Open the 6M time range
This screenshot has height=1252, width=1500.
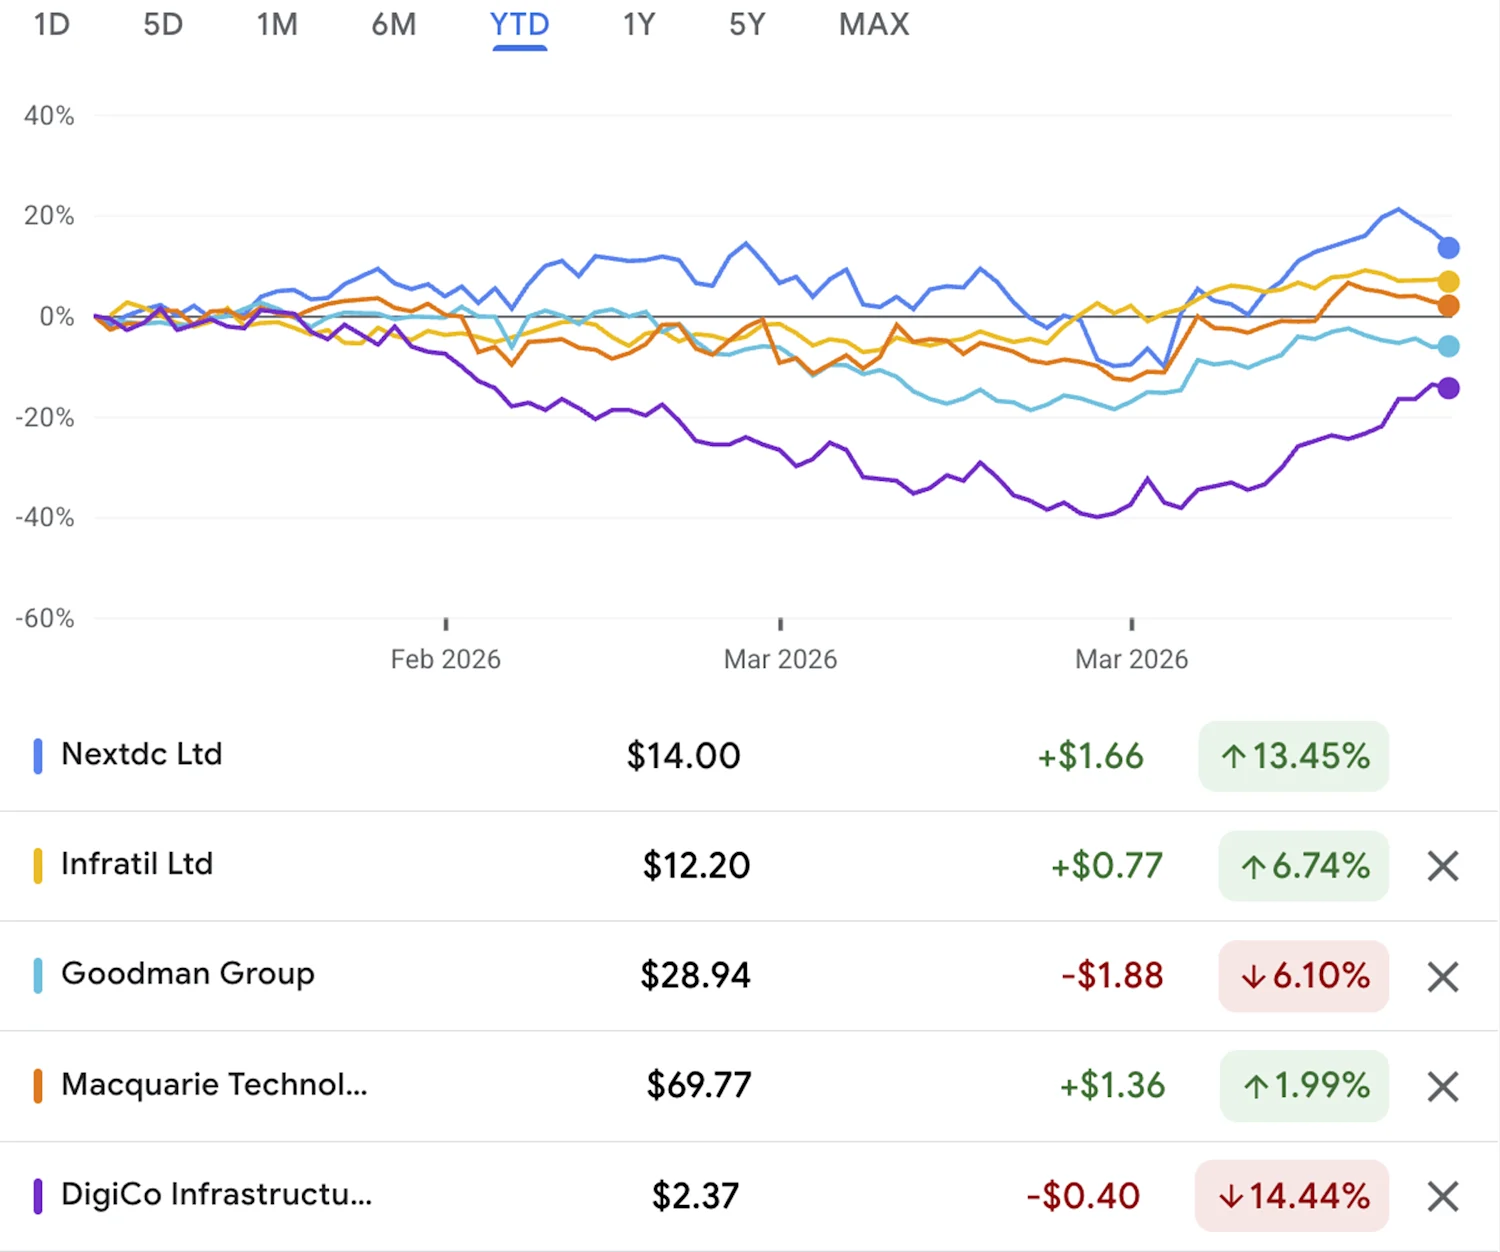click(394, 24)
